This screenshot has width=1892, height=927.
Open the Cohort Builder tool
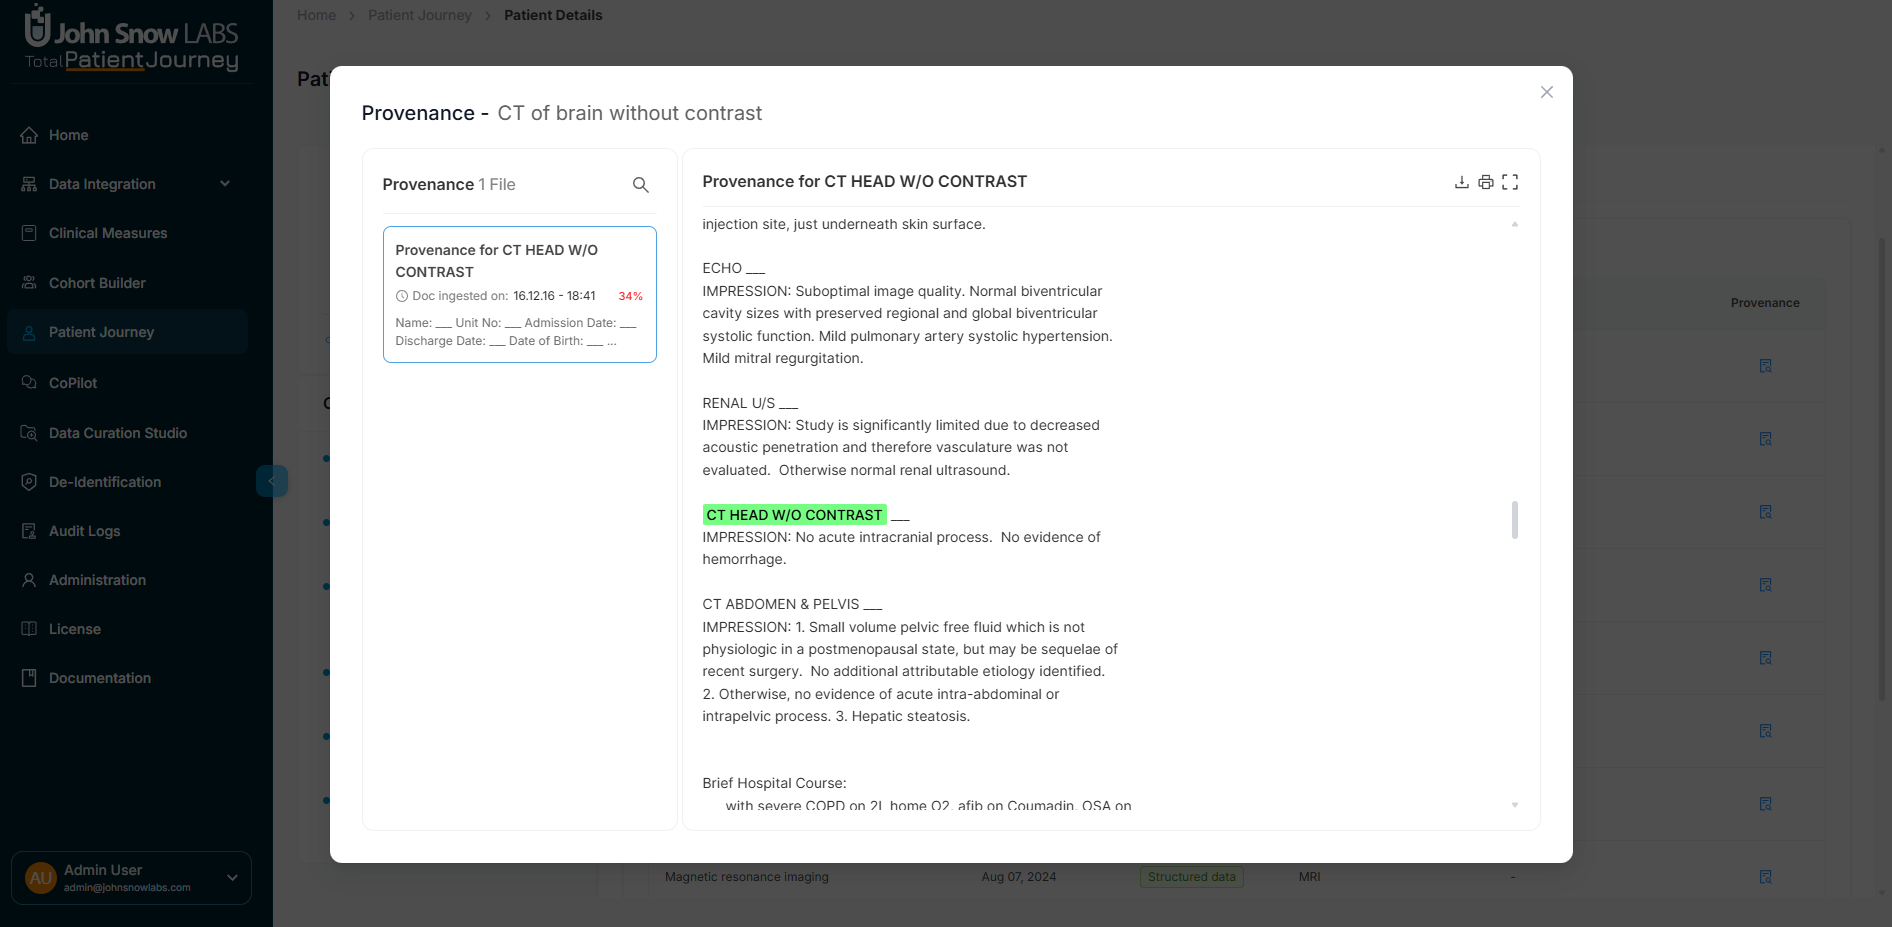click(96, 283)
